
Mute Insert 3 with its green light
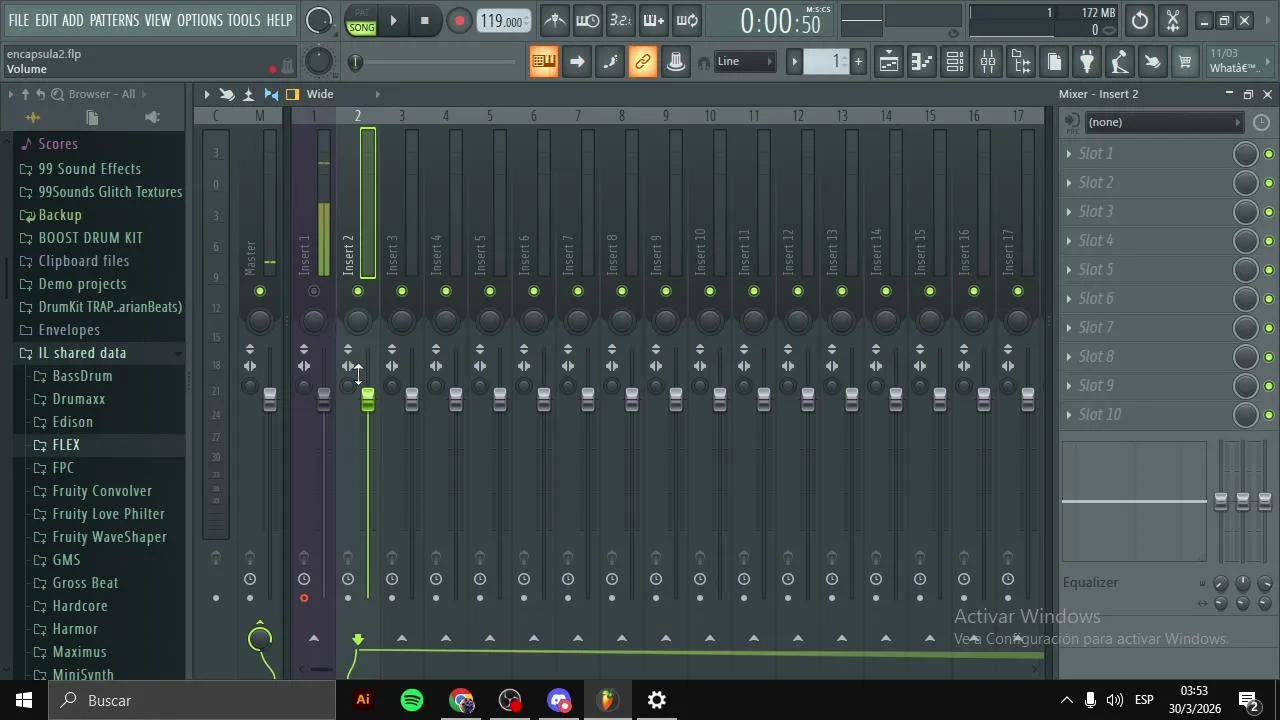(402, 291)
